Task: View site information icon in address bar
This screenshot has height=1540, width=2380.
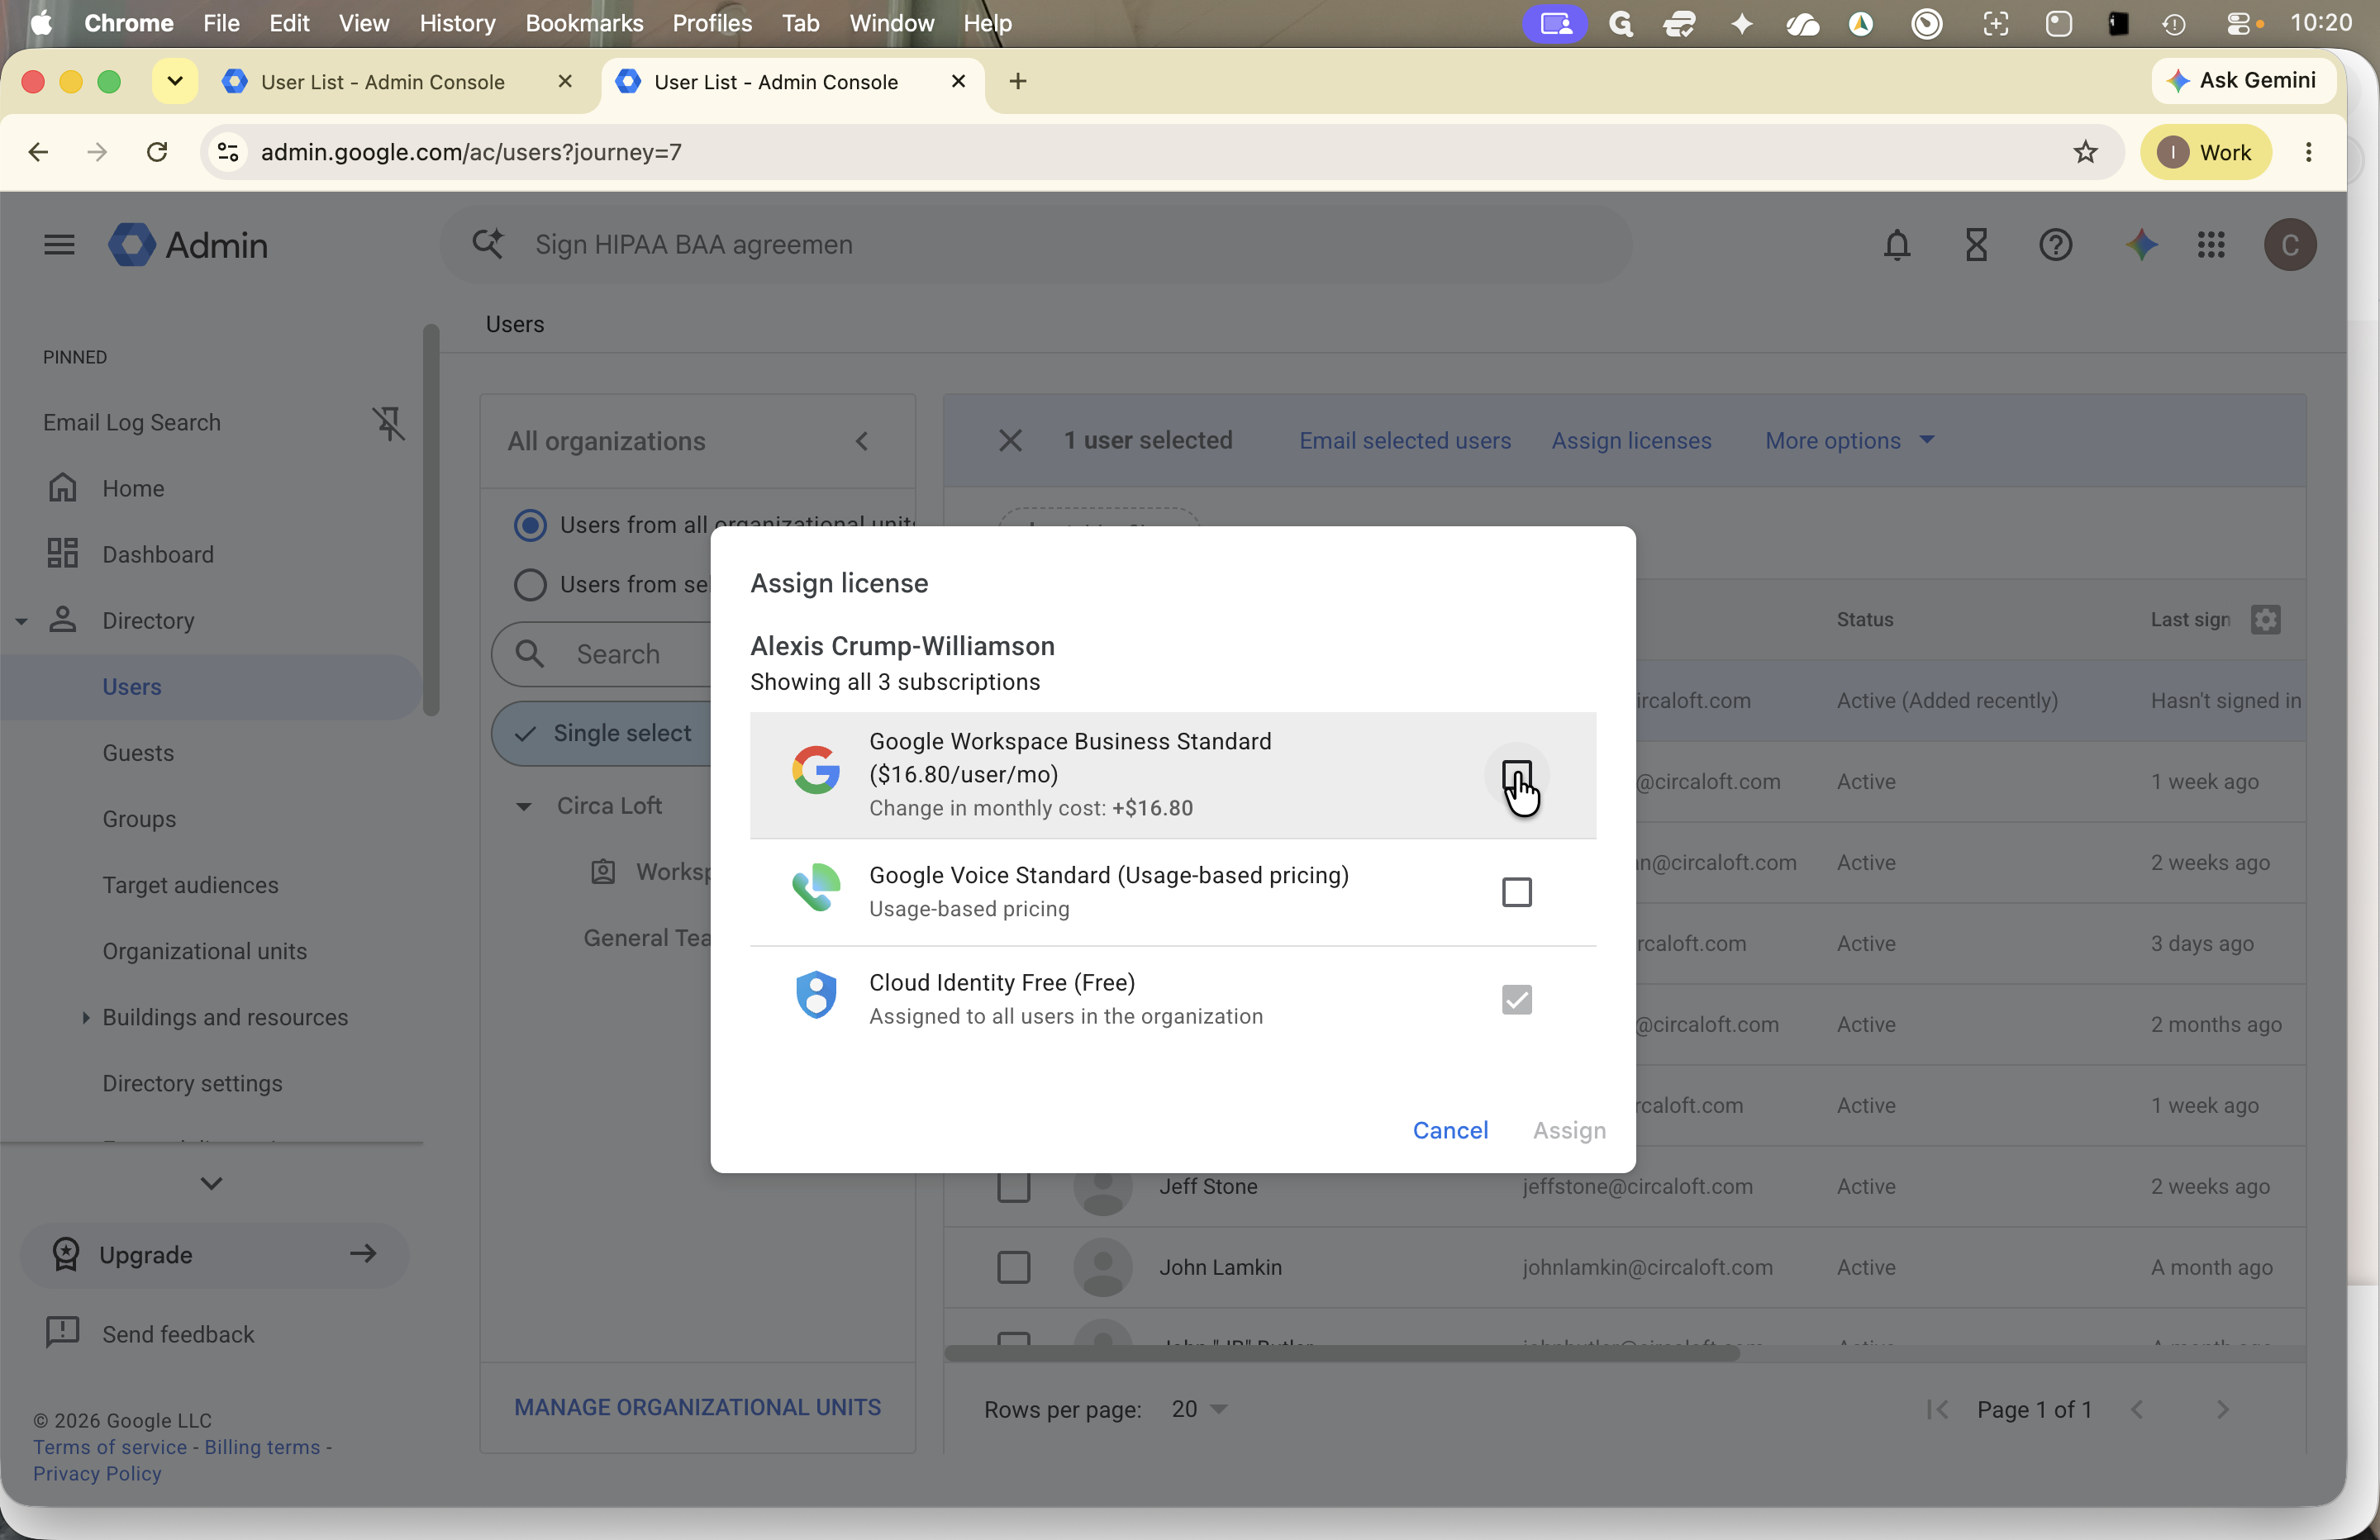Action: (228, 152)
